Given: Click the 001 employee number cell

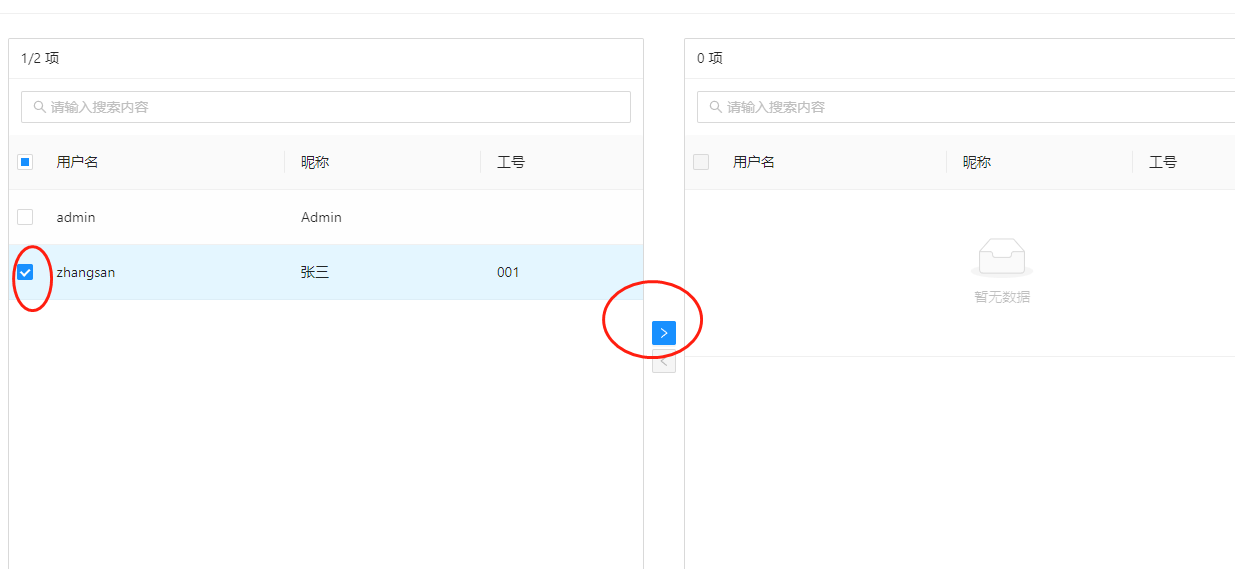Looking at the screenshot, I should (x=508, y=272).
